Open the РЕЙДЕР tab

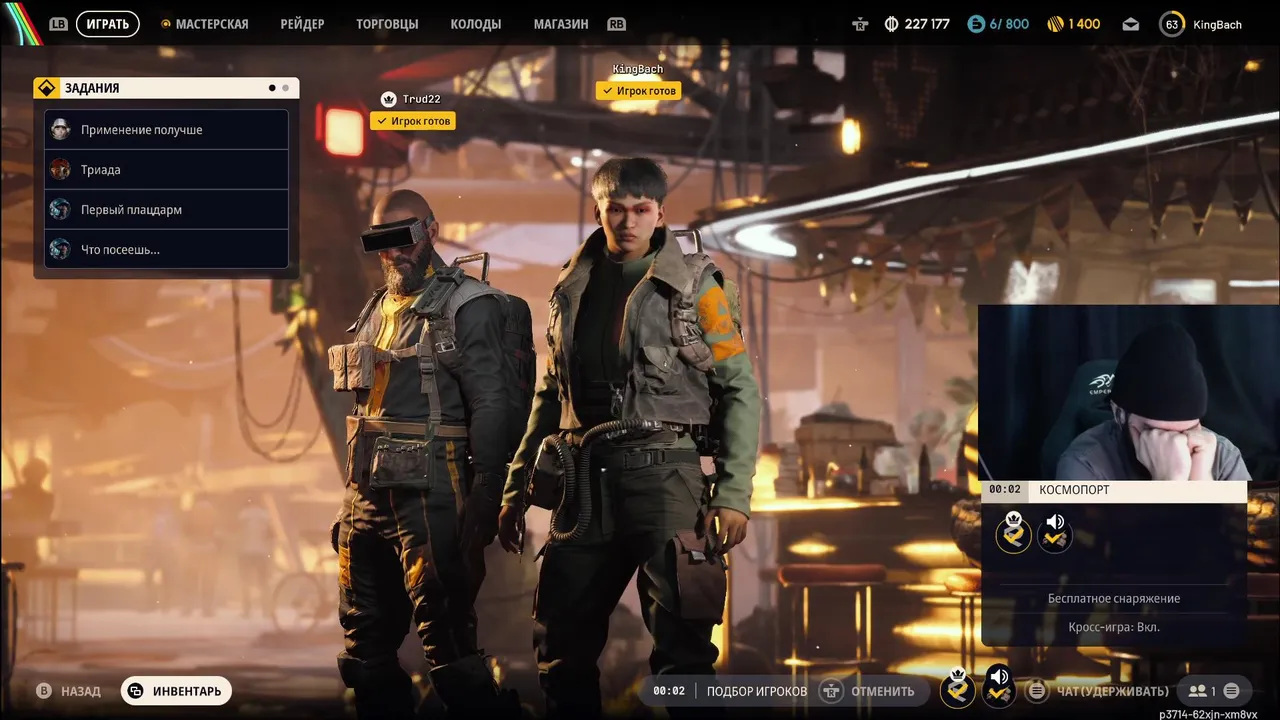click(x=302, y=24)
